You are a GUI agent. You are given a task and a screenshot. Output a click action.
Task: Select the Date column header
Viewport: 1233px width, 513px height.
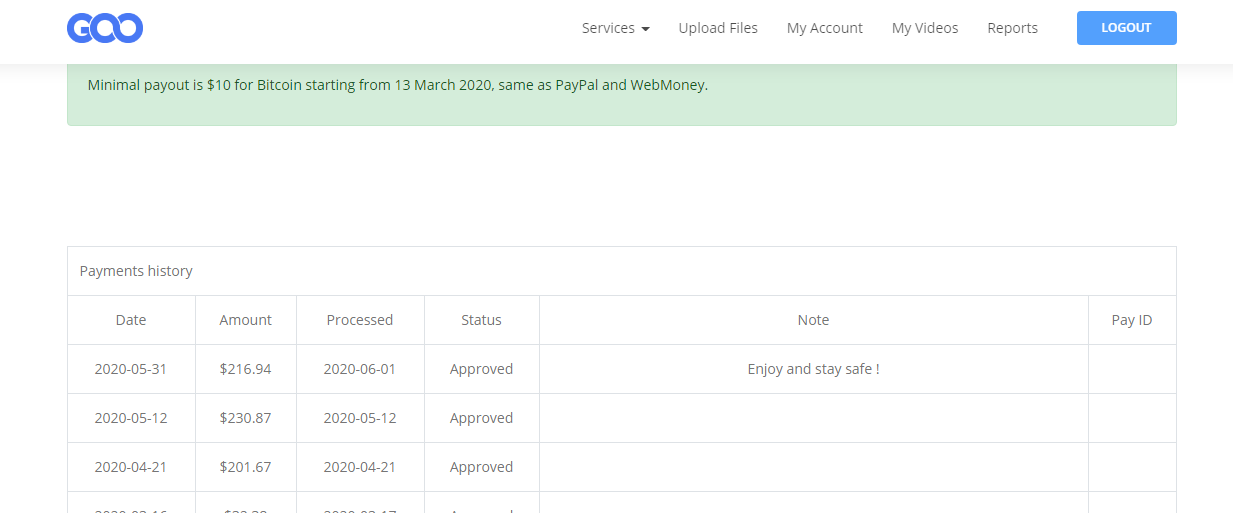pyautogui.click(x=131, y=320)
